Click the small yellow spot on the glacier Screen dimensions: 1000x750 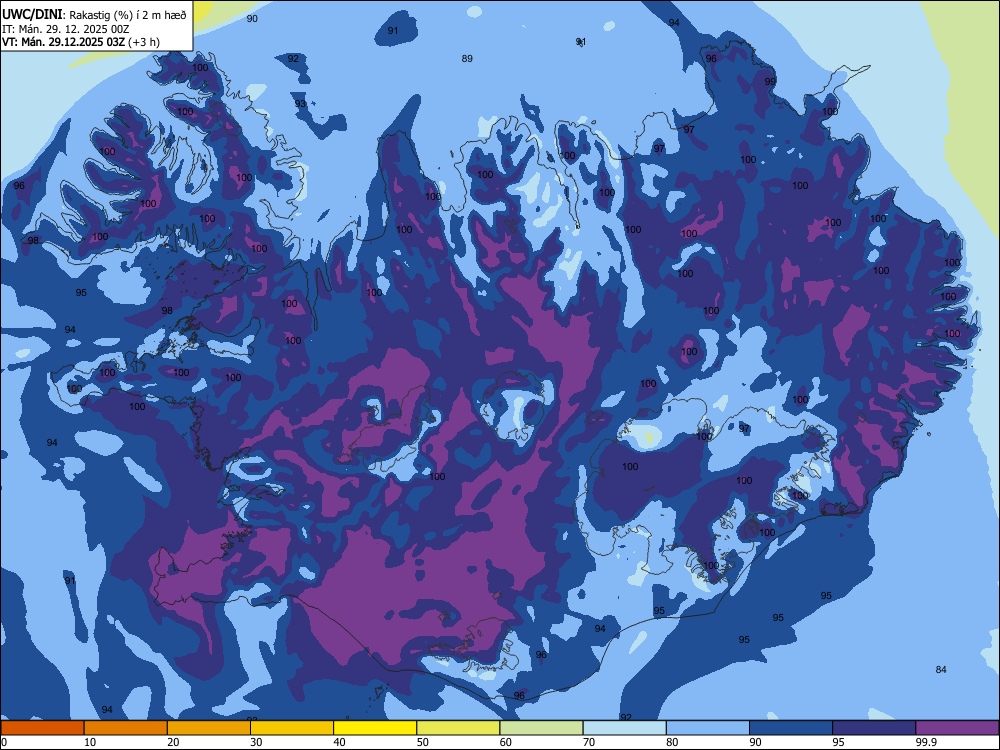[649, 437]
